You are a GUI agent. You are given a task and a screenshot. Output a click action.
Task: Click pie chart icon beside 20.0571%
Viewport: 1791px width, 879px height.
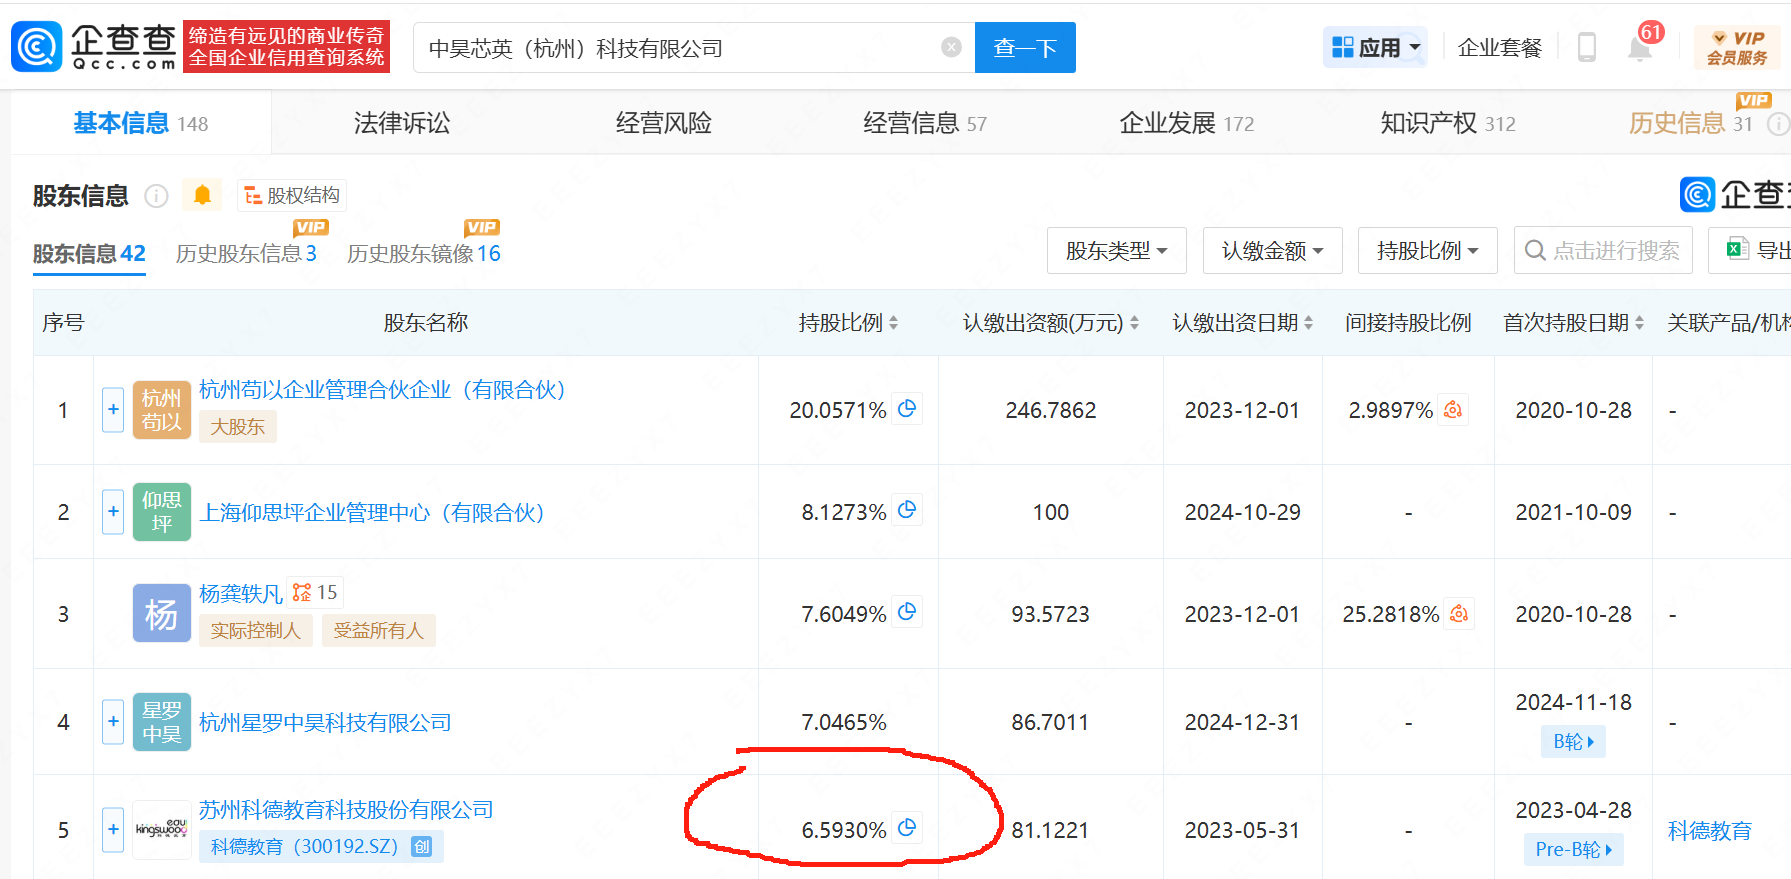[x=907, y=408]
